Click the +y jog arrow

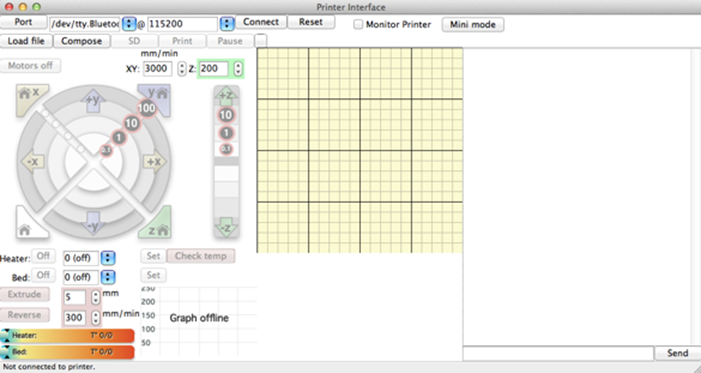(x=93, y=101)
